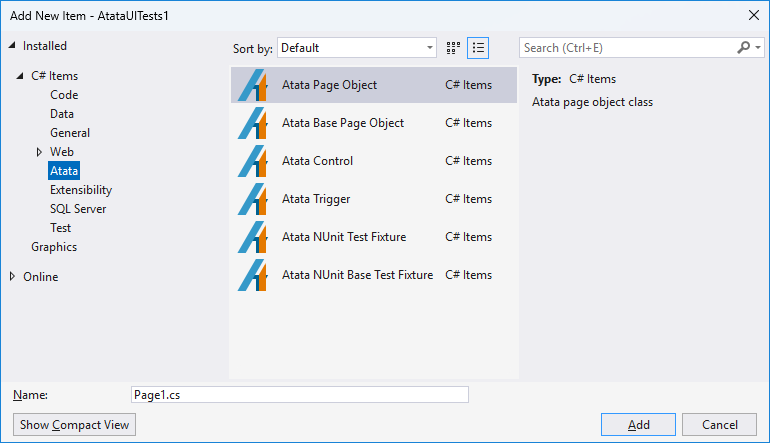770x443 pixels.
Task: Open the Sort by dropdown
Action: coord(357,47)
